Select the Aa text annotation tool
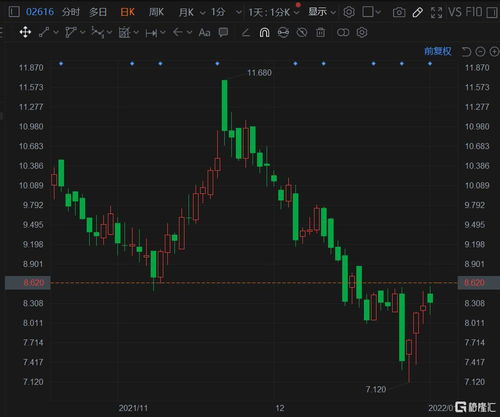Viewport: 500px width, 417px height. point(204,33)
